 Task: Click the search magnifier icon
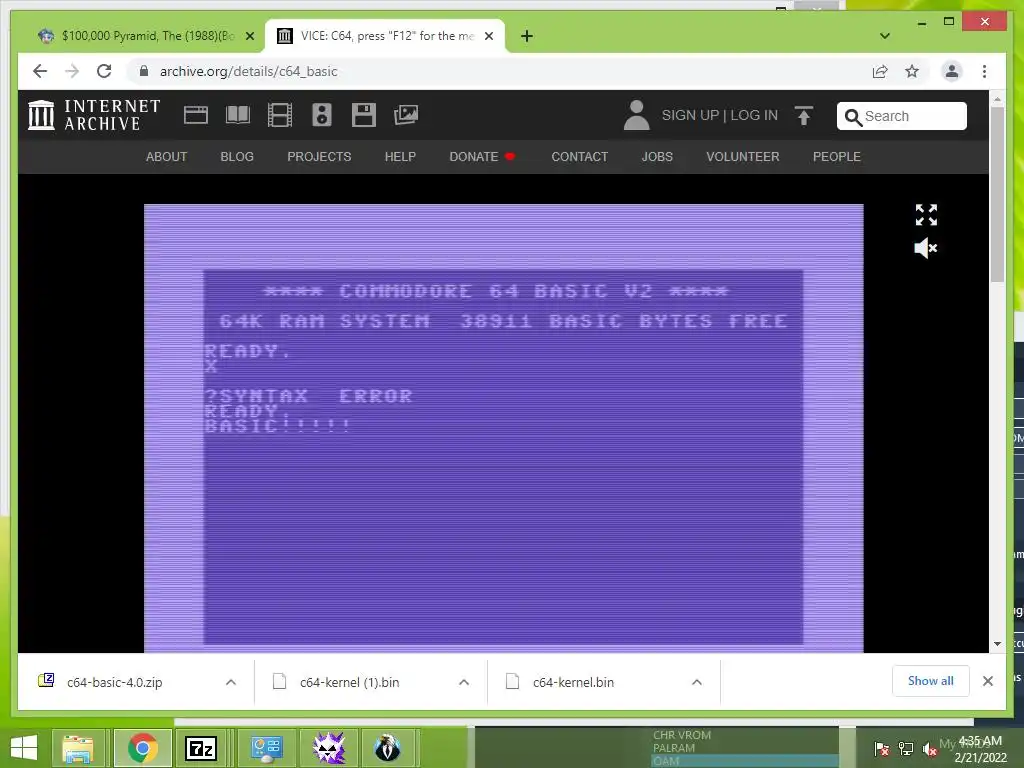tap(853, 117)
